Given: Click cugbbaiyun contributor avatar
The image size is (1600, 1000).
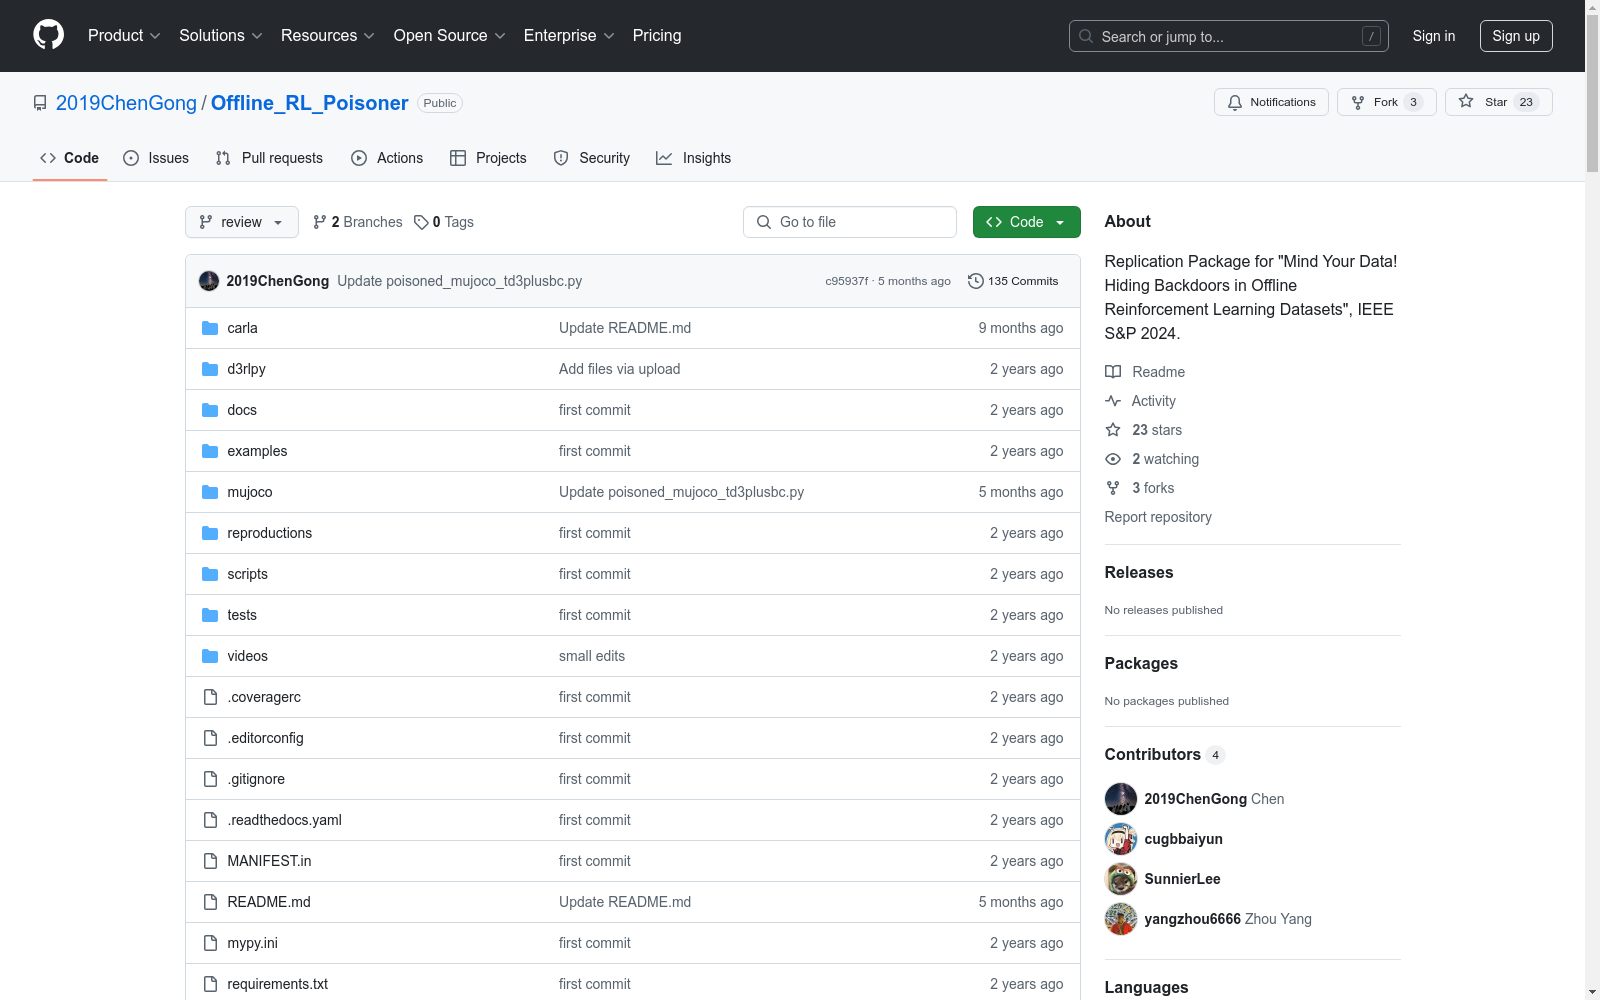Looking at the screenshot, I should coord(1121,839).
